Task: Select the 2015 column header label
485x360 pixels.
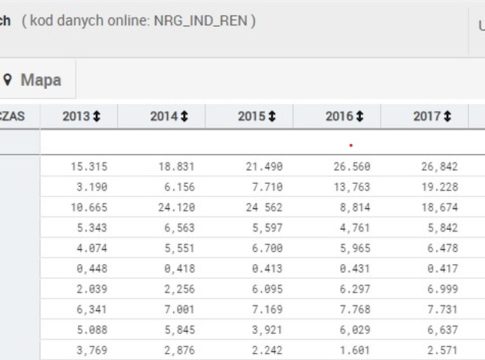Action: pos(252,116)
